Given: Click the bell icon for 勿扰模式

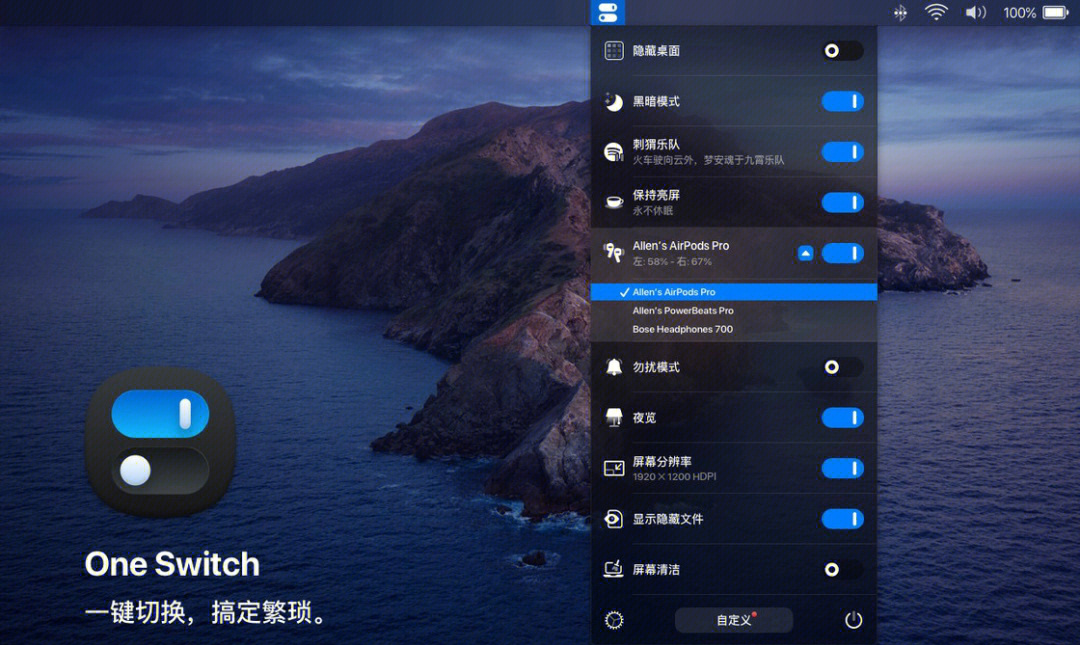Looking at the screenshot, I should pyautogui.click(x=614, y=367).
